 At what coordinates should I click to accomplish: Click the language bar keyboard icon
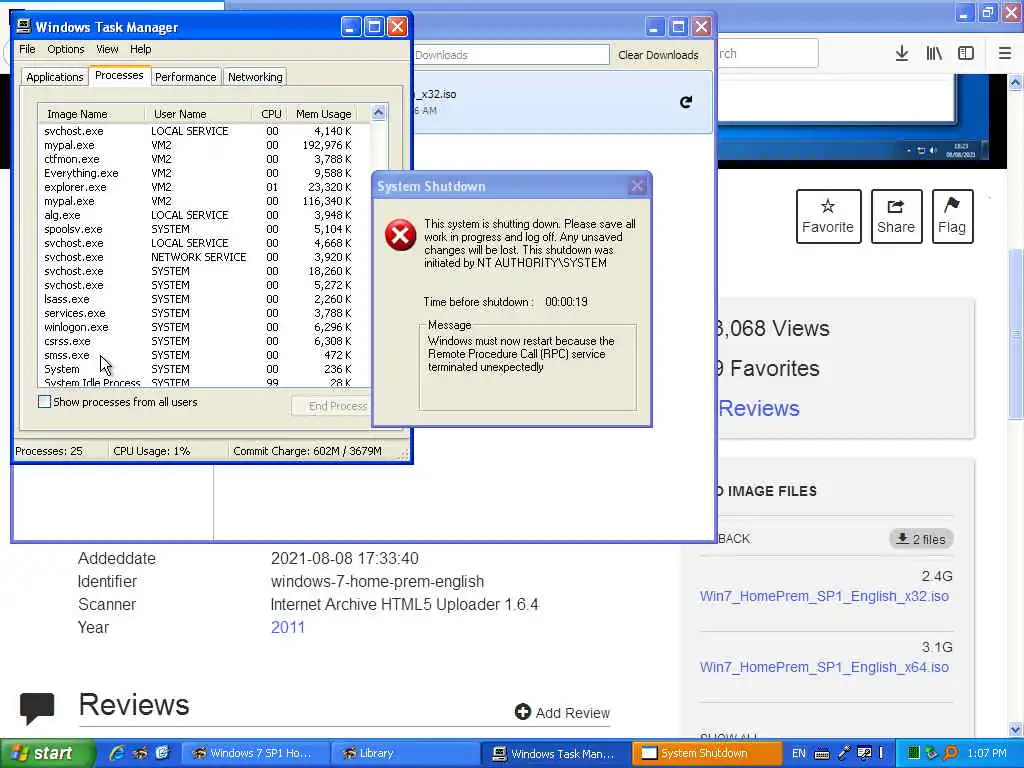822,754
